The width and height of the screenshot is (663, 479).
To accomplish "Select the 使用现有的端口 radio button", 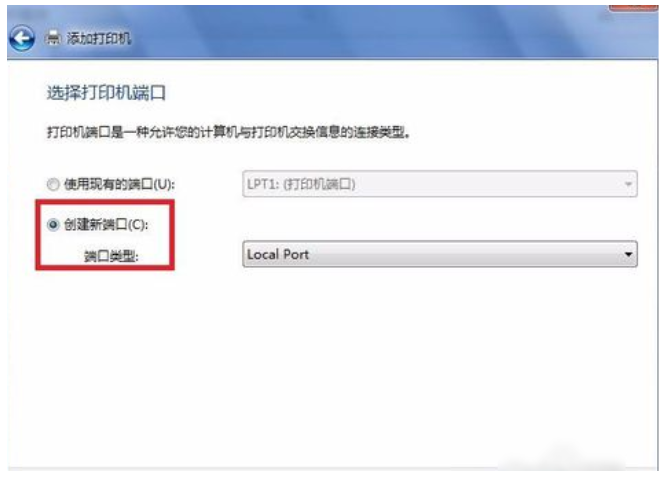I will pyautogui.click(x=53, y=184).
